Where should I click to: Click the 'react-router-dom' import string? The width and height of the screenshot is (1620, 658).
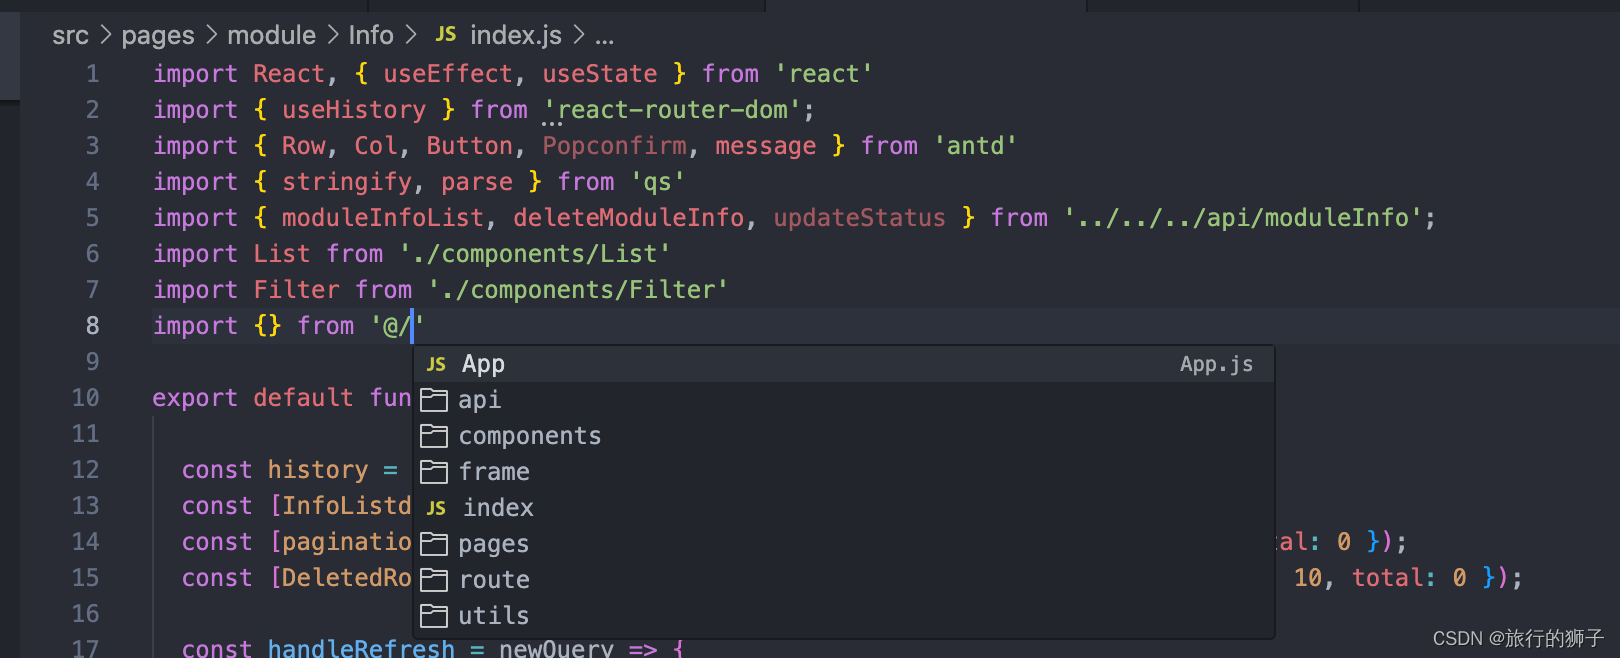click(x=672, y=110)
